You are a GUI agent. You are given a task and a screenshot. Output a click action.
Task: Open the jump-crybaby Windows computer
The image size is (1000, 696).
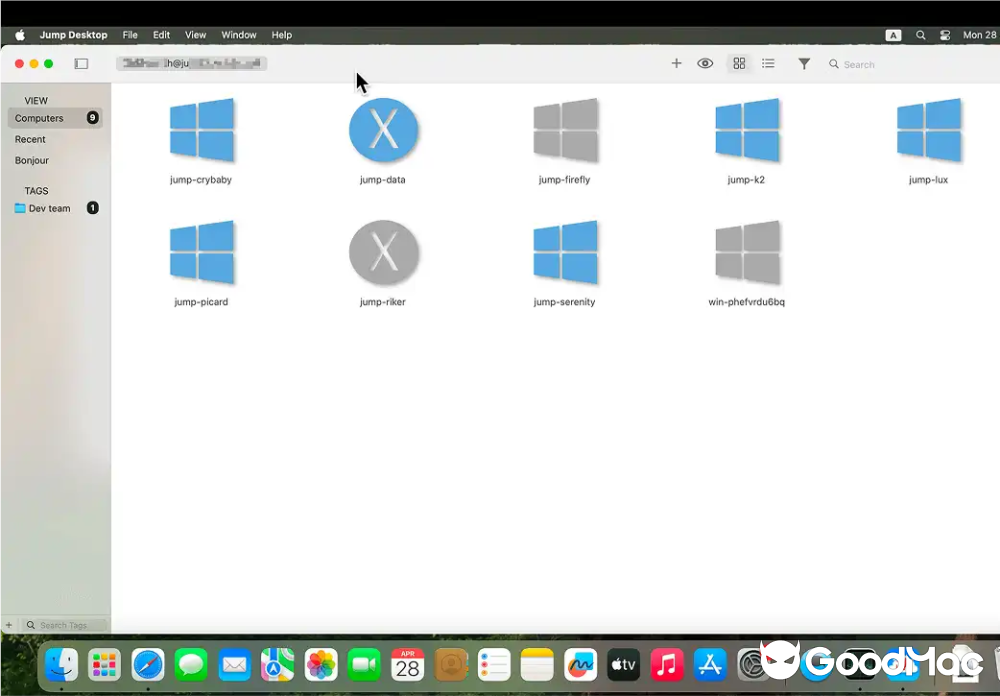(202, 130)
